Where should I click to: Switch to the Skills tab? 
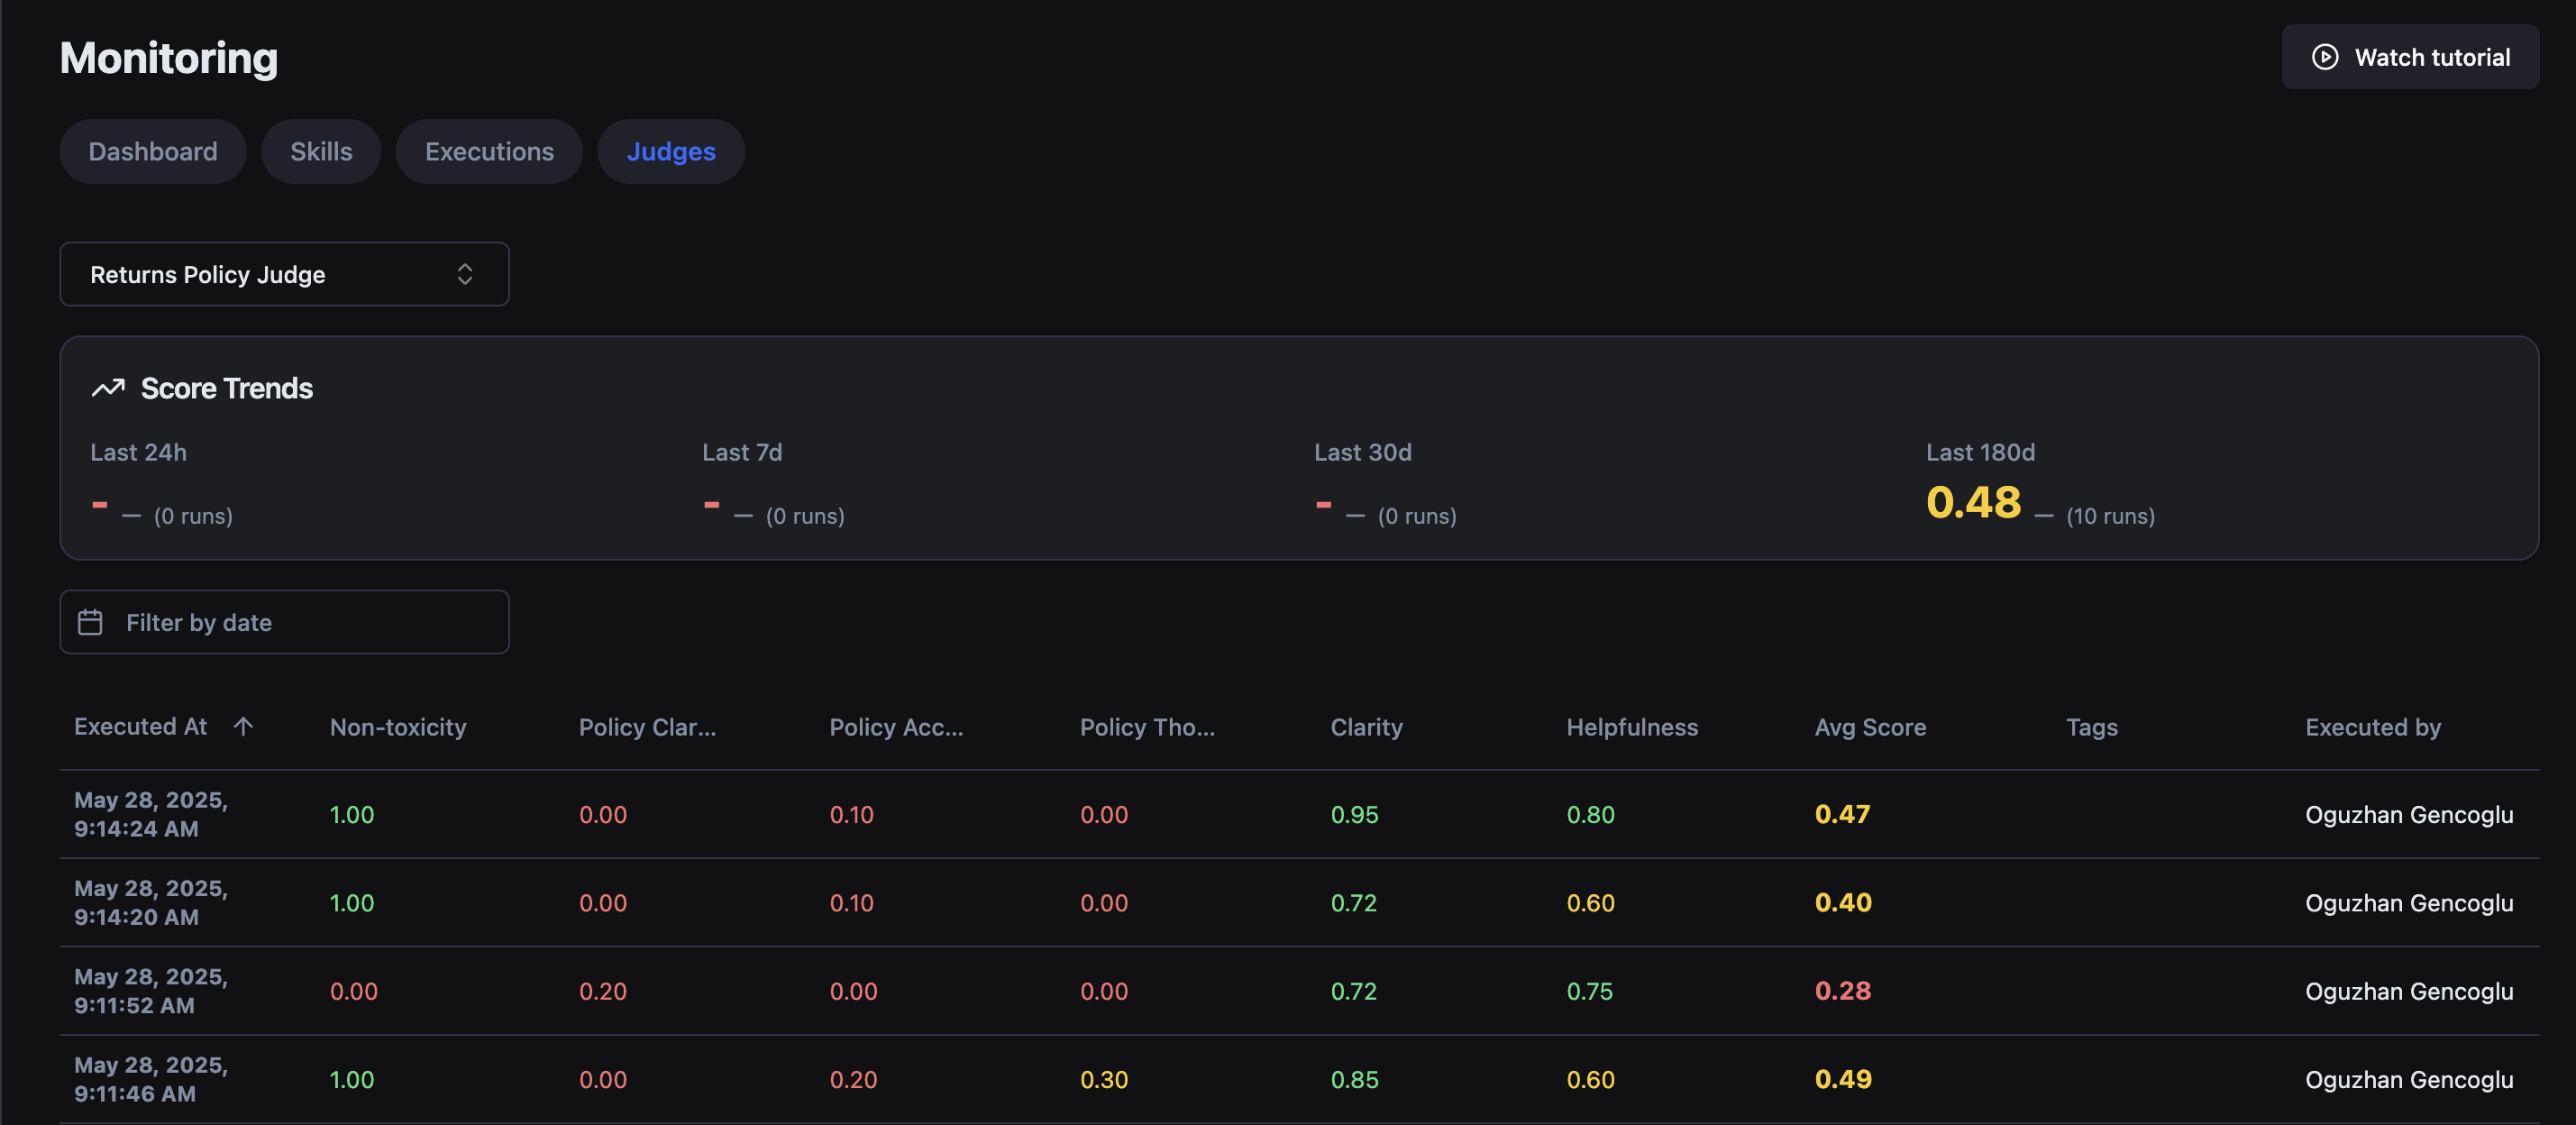321,151
